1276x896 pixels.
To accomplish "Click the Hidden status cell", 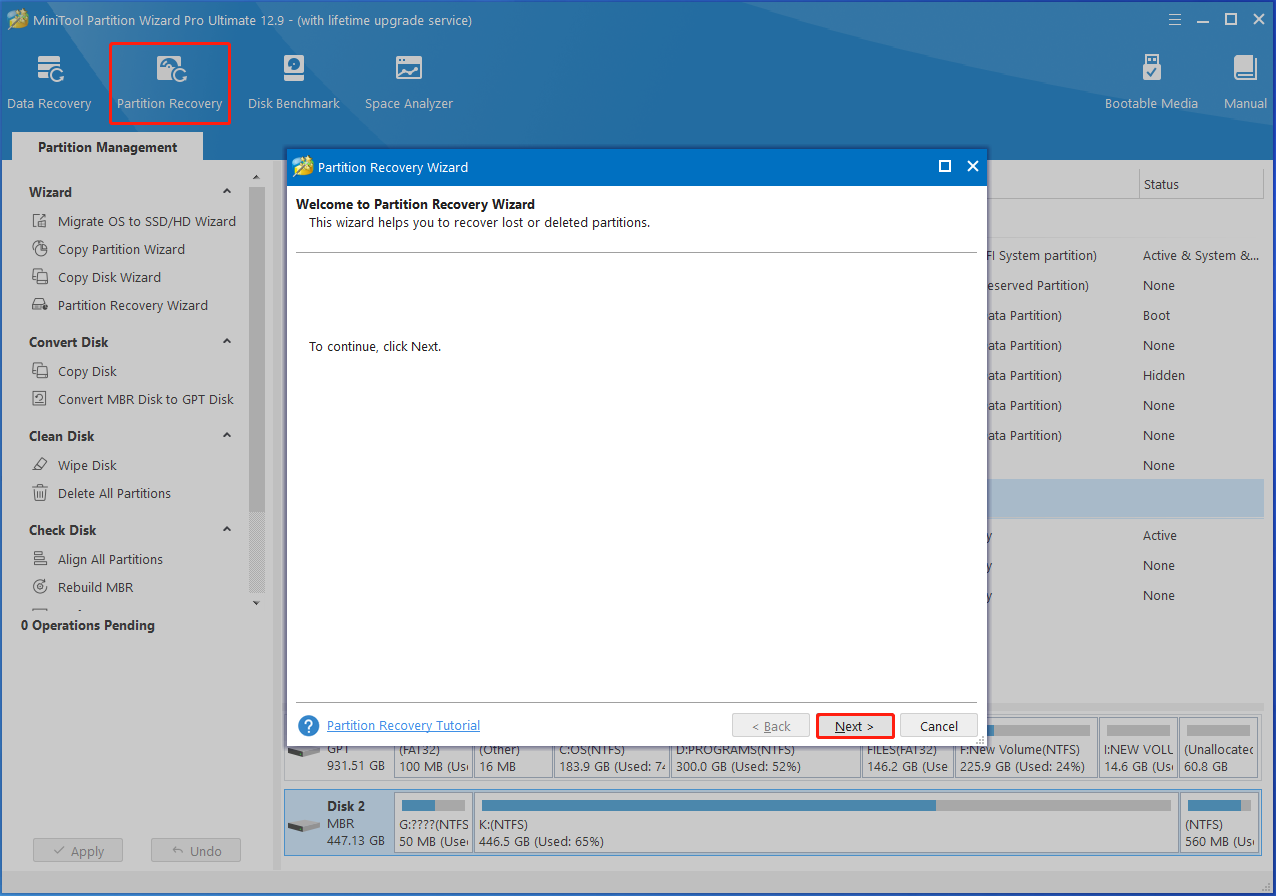I will pos(1164,375).
